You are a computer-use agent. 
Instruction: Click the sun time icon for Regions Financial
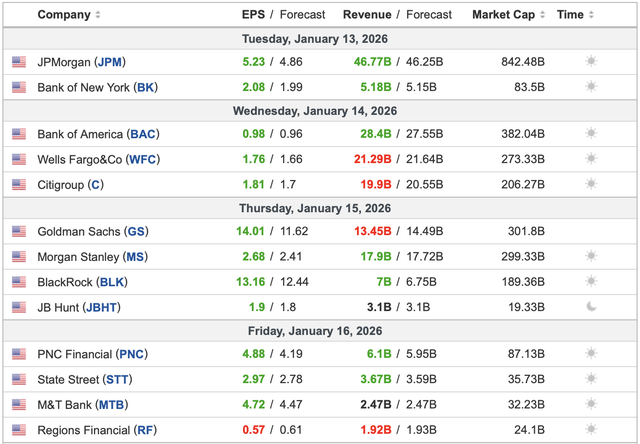click(591, 429)
